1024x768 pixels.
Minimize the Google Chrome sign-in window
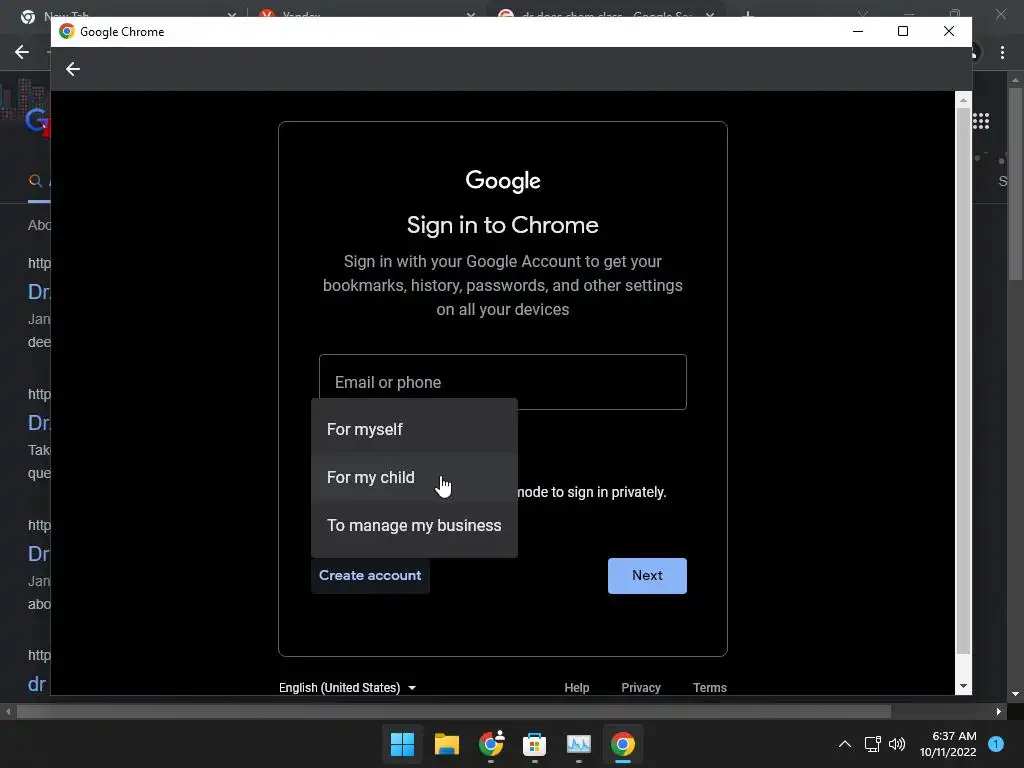[858, 31]
